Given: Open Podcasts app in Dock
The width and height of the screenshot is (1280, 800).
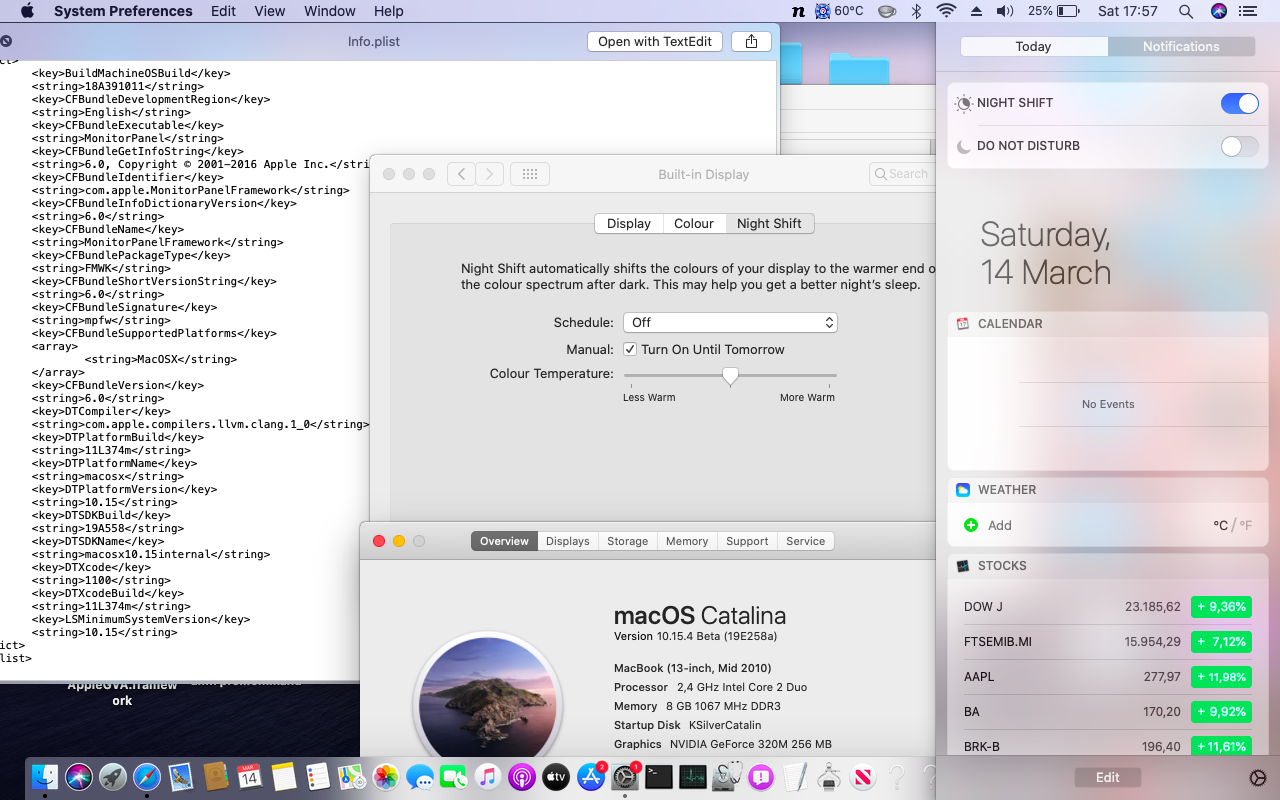Looking at the screenshot, I should point(522,777).
